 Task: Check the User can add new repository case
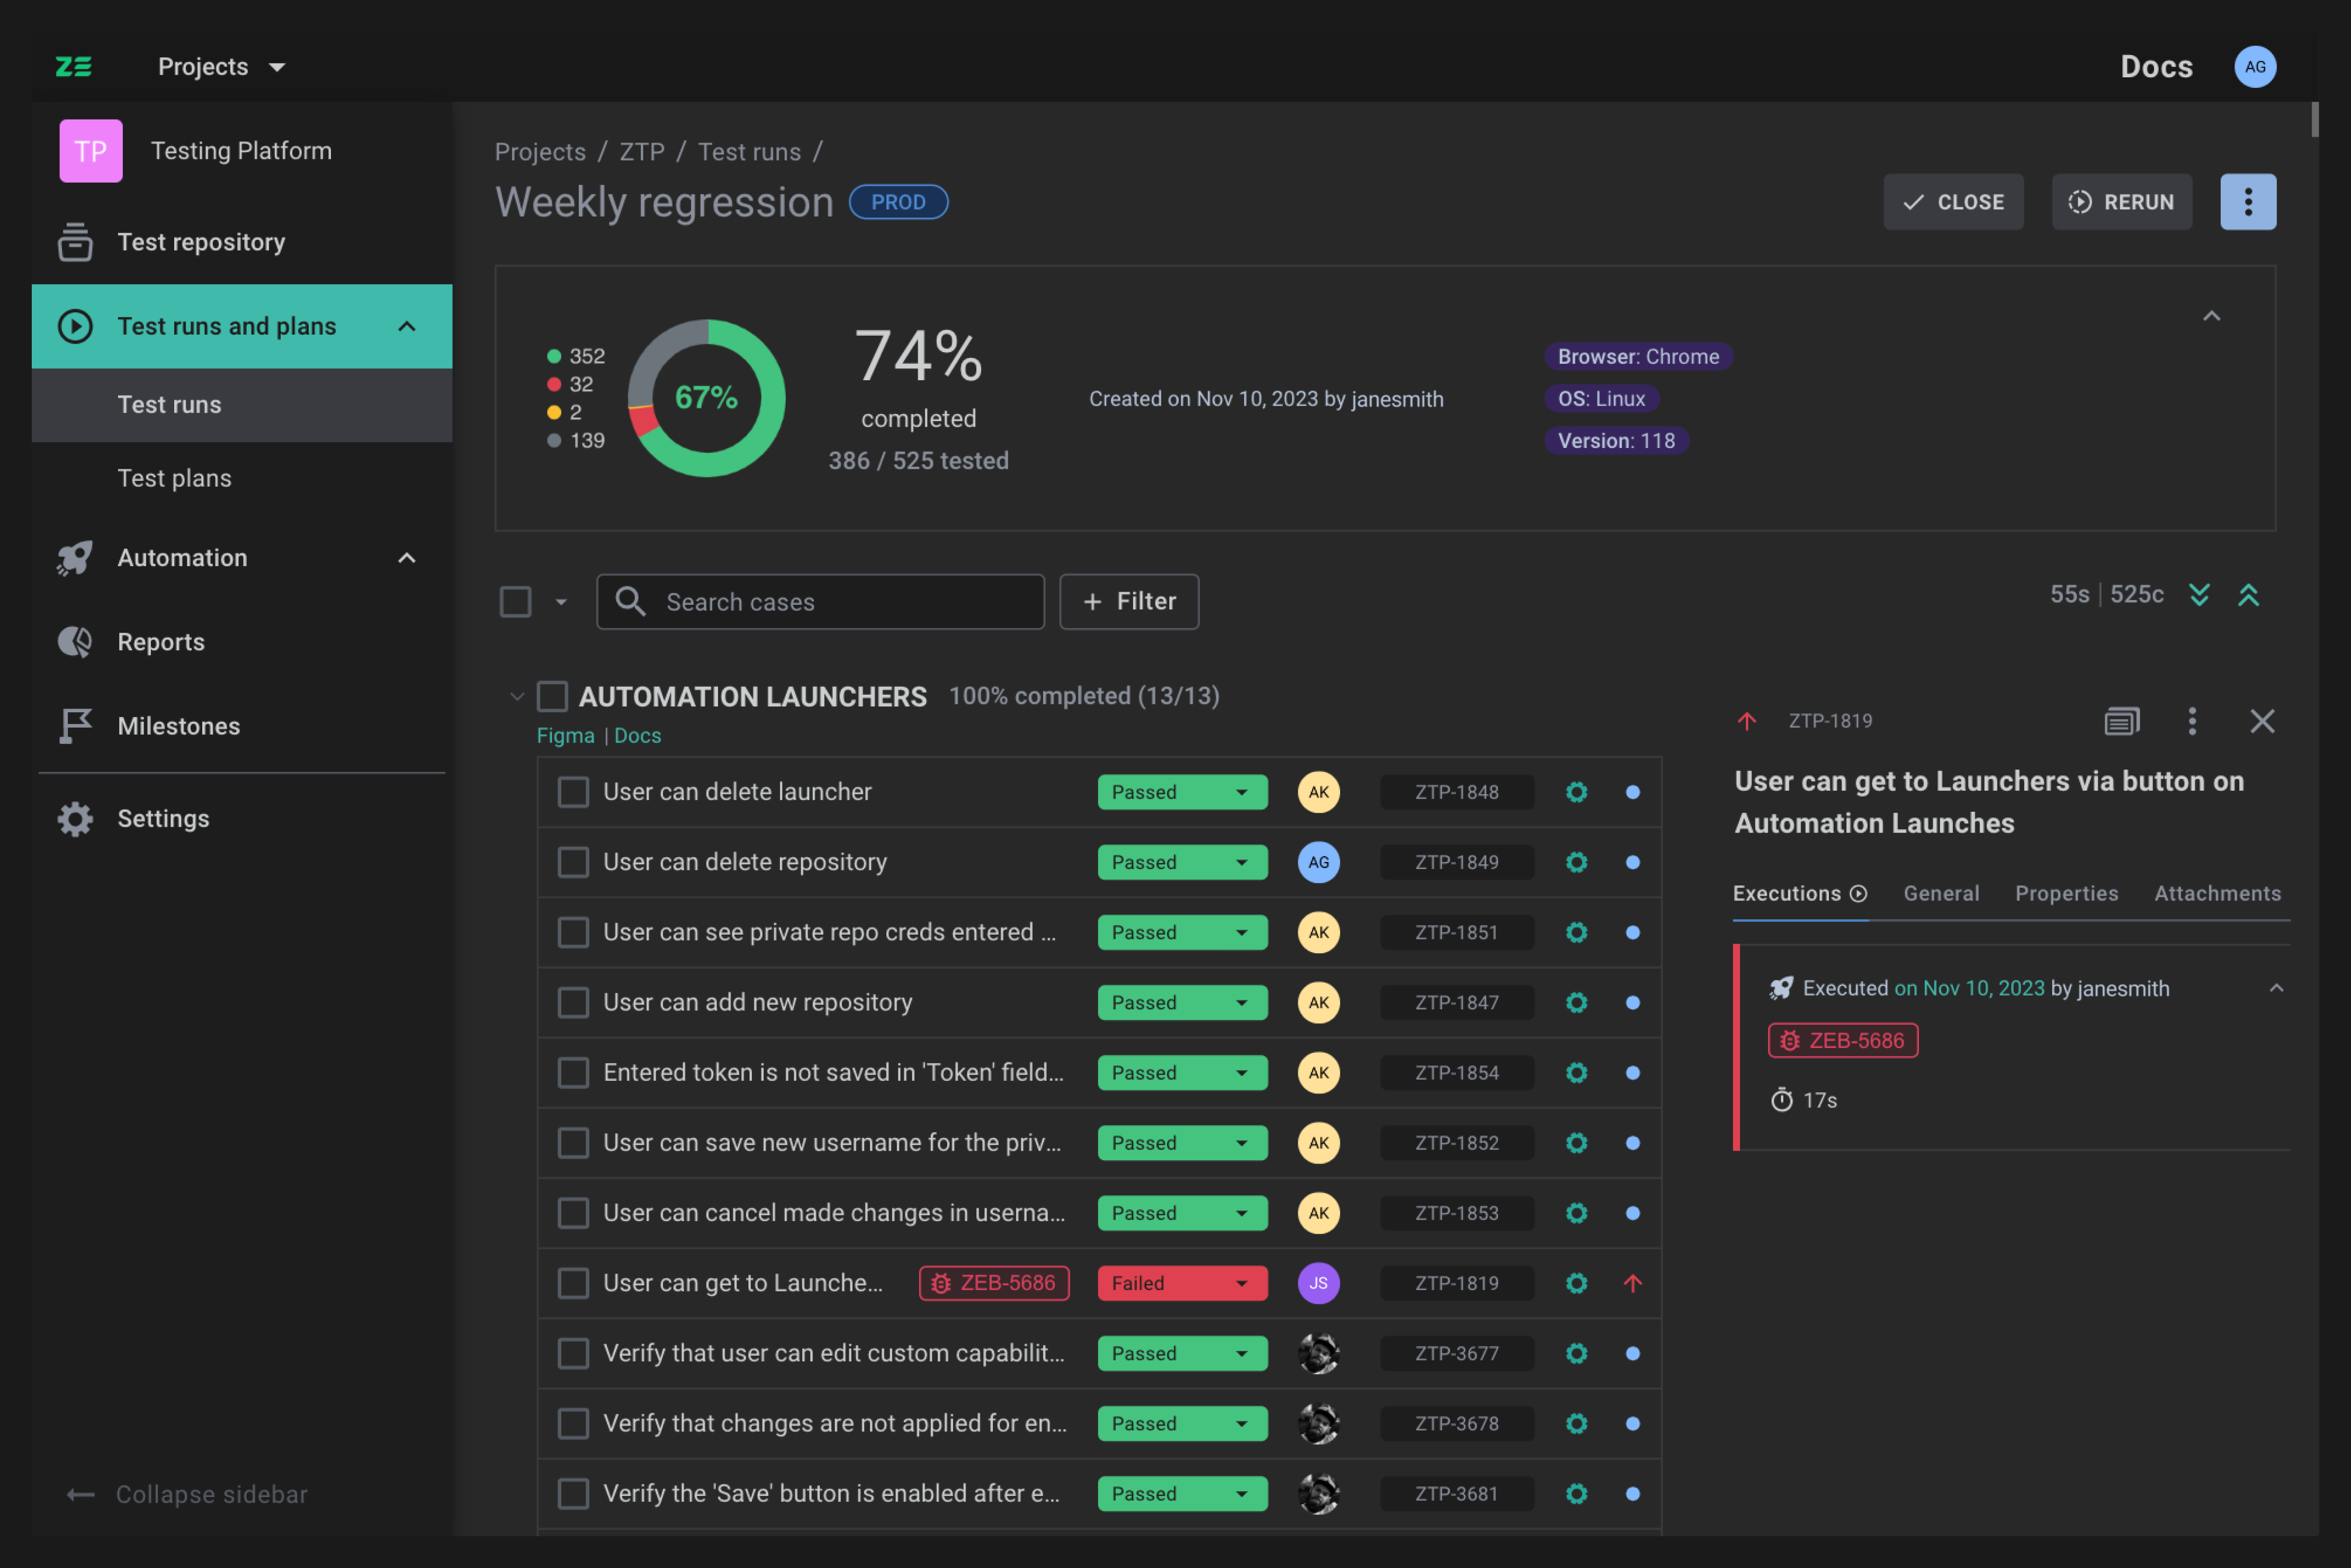point(573,1002)
